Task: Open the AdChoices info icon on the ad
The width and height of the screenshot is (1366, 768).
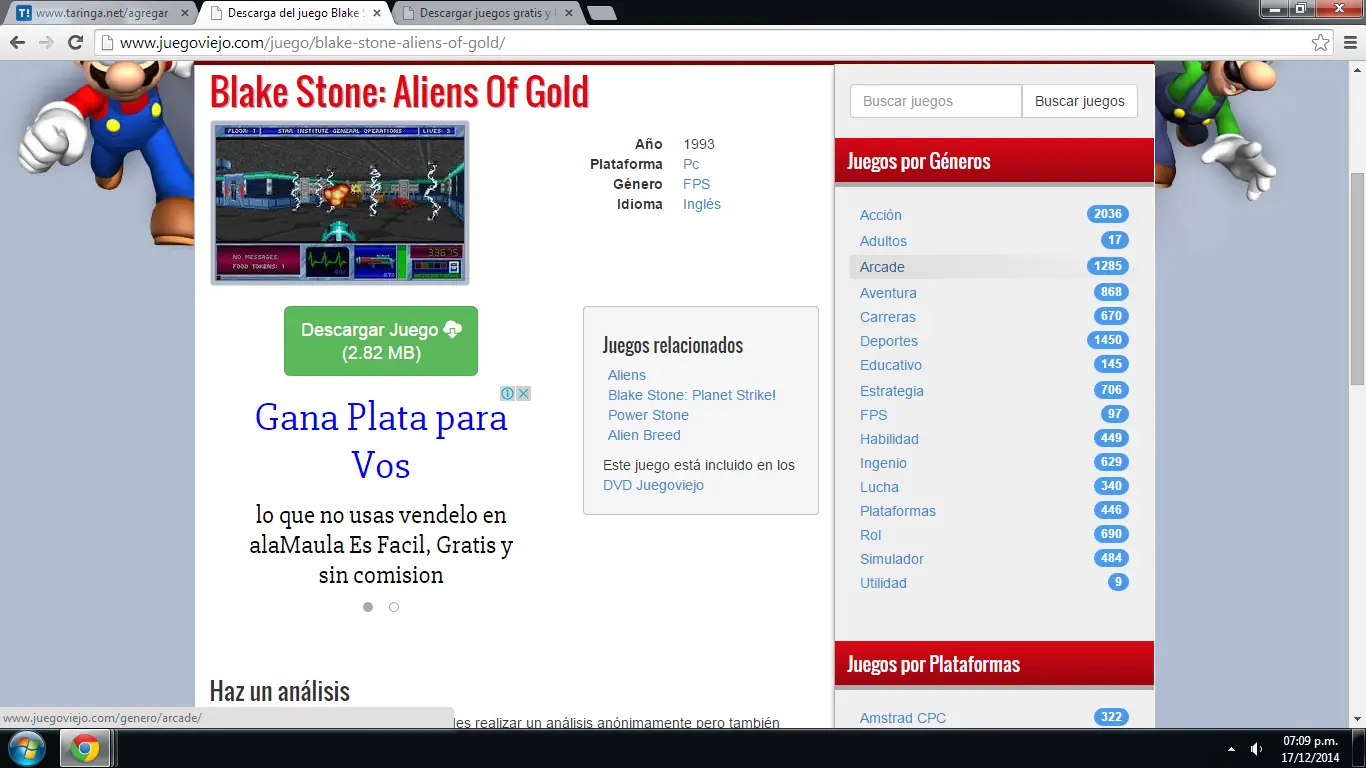Action: (507, 393)
